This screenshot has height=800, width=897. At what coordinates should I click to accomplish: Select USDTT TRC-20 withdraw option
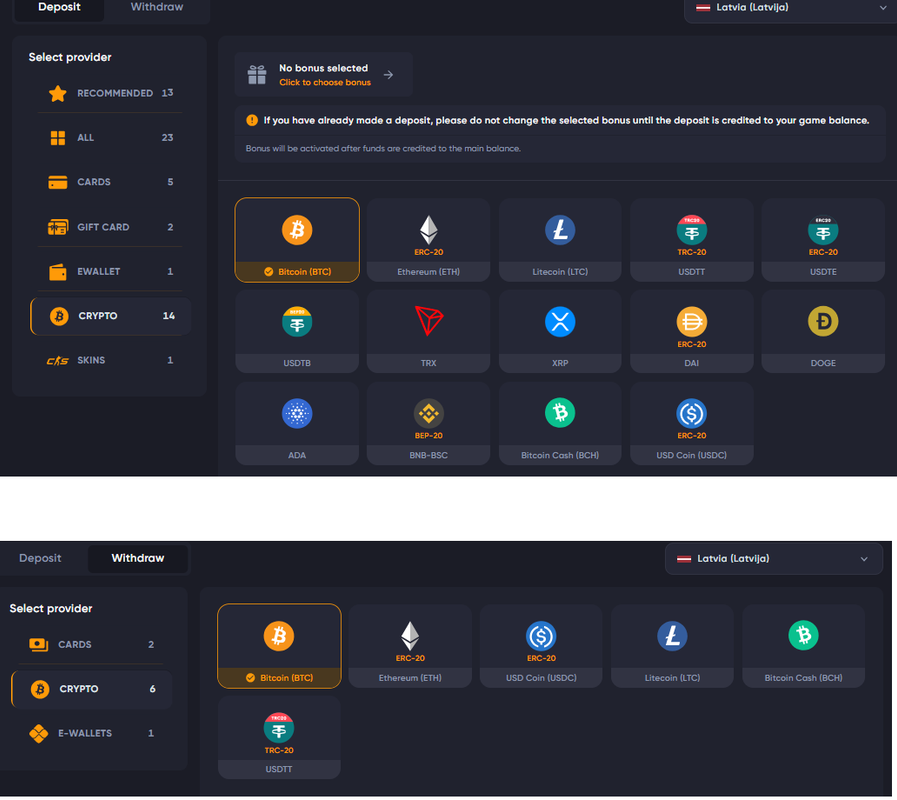pos(279,738)
